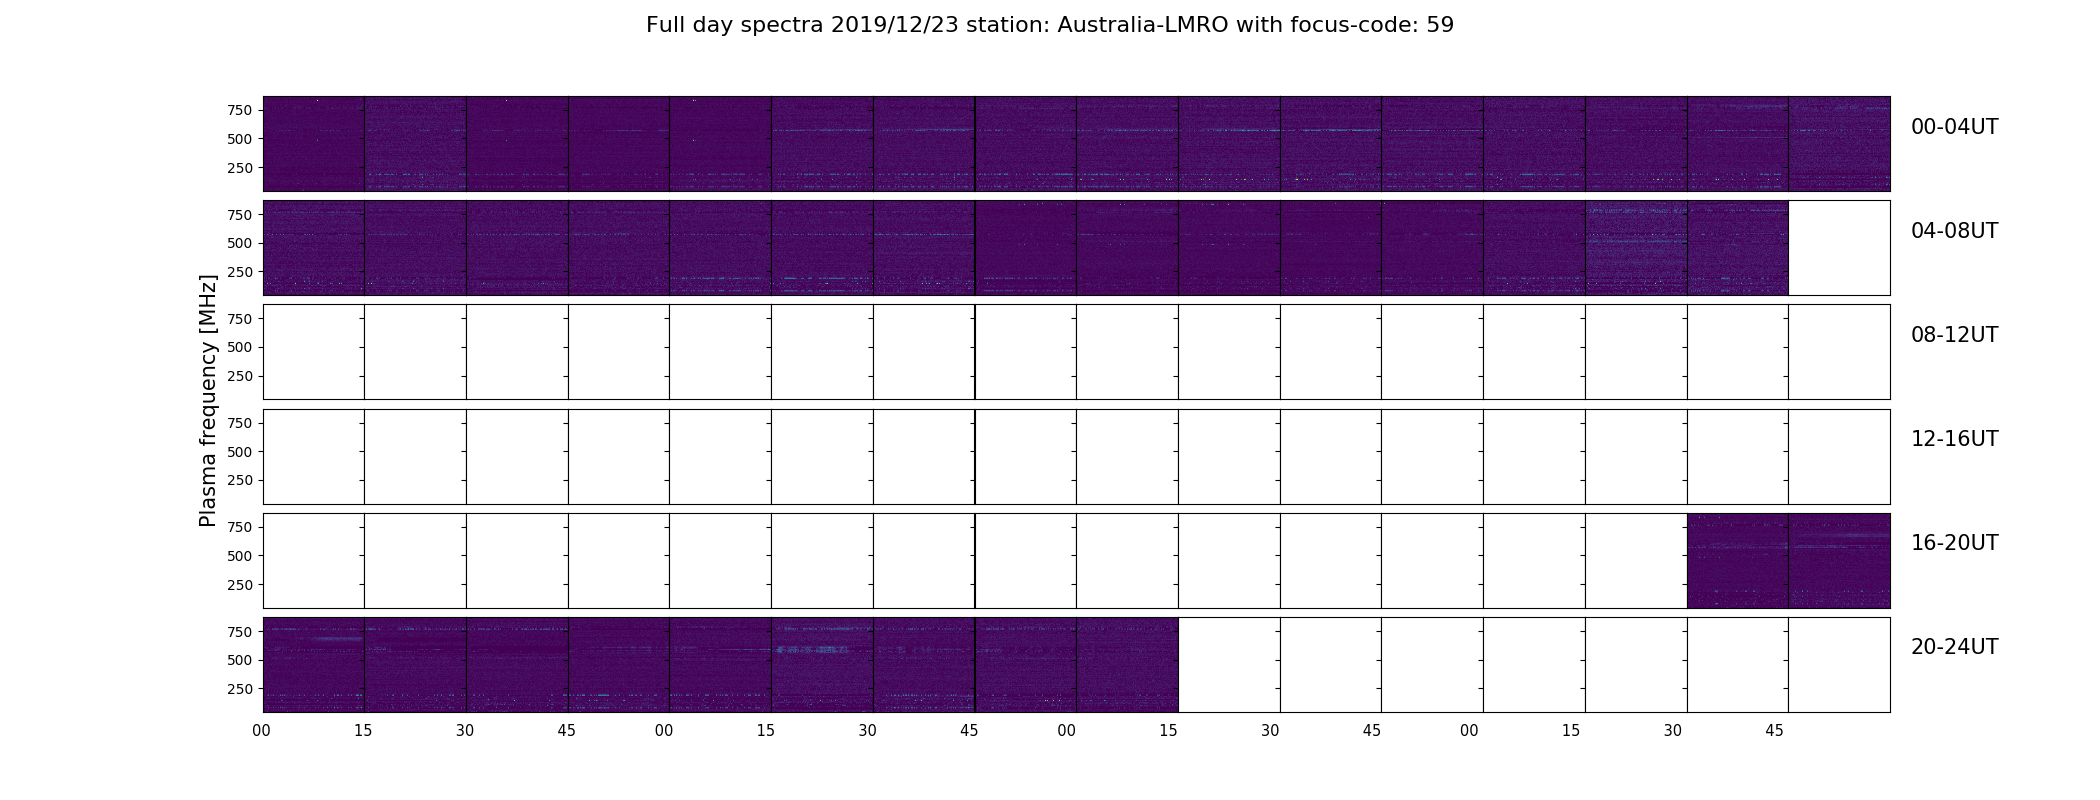Click the '500' tick in the 12-16UT row

point(240,452)
